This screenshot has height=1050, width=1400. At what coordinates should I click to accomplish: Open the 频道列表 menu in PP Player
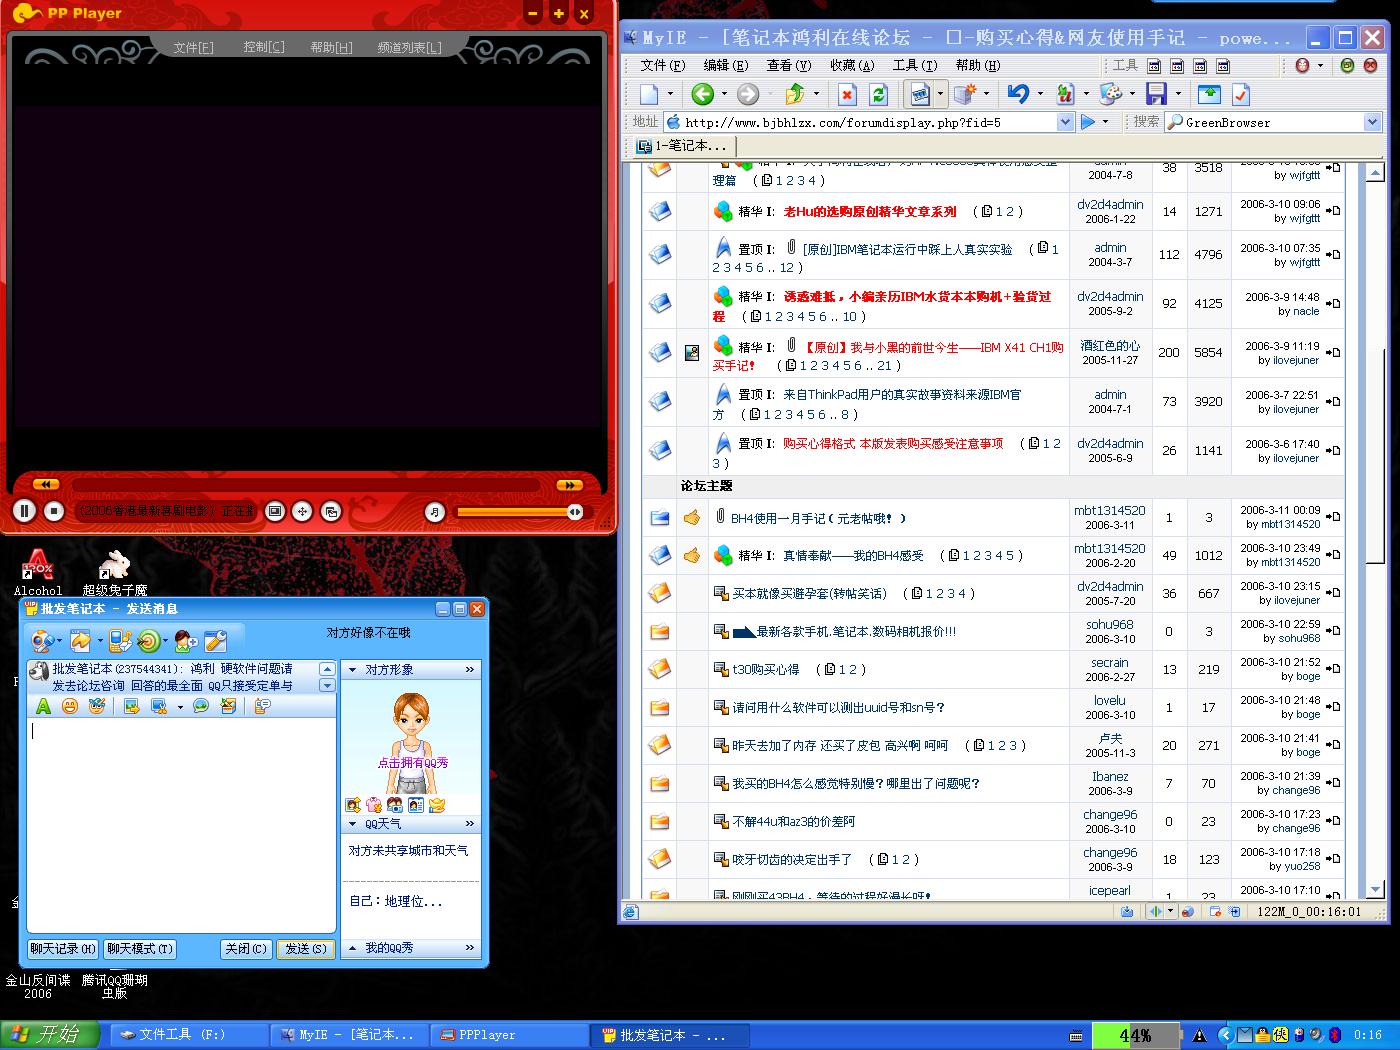[x=408, y=47]
